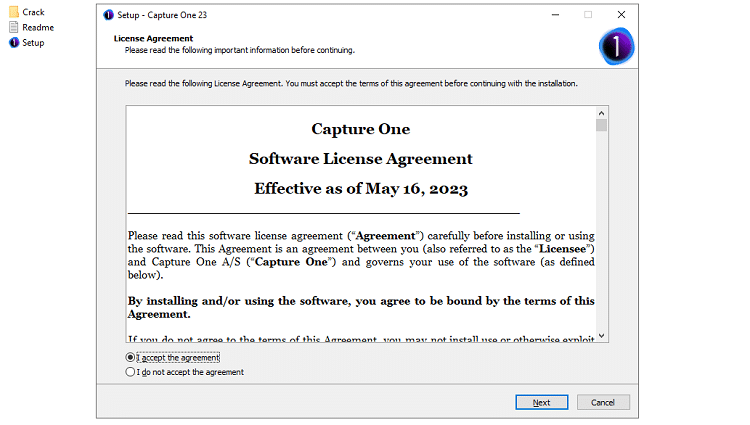
Task: Click "Effective as of May 16, 2023" text
Action: click(x=361, y=188)
